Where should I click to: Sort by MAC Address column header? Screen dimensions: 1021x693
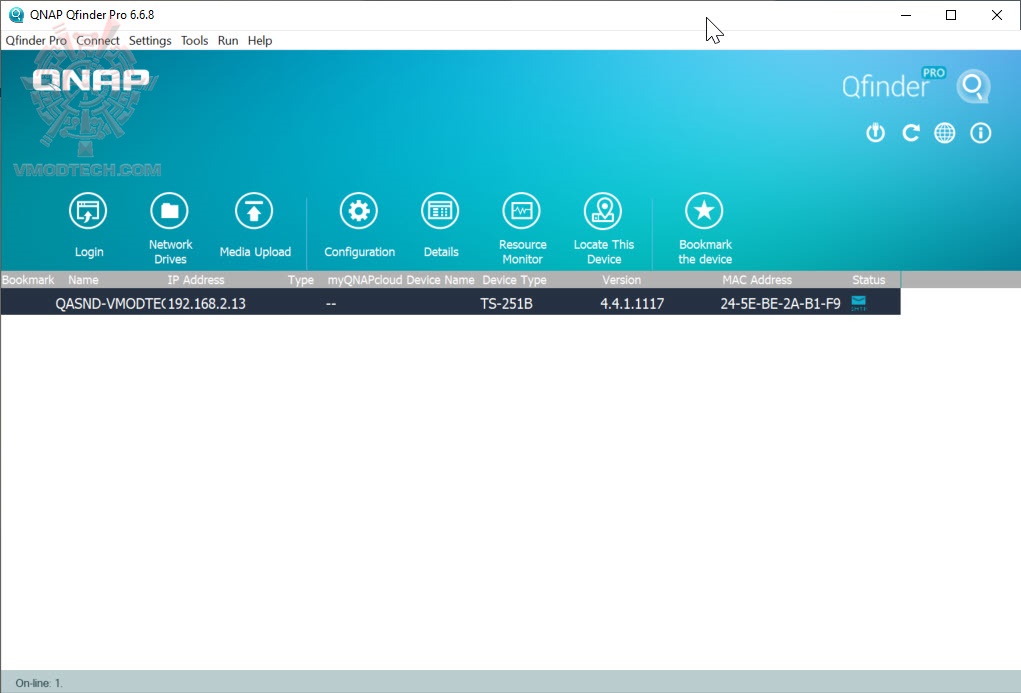pos(757,280)
